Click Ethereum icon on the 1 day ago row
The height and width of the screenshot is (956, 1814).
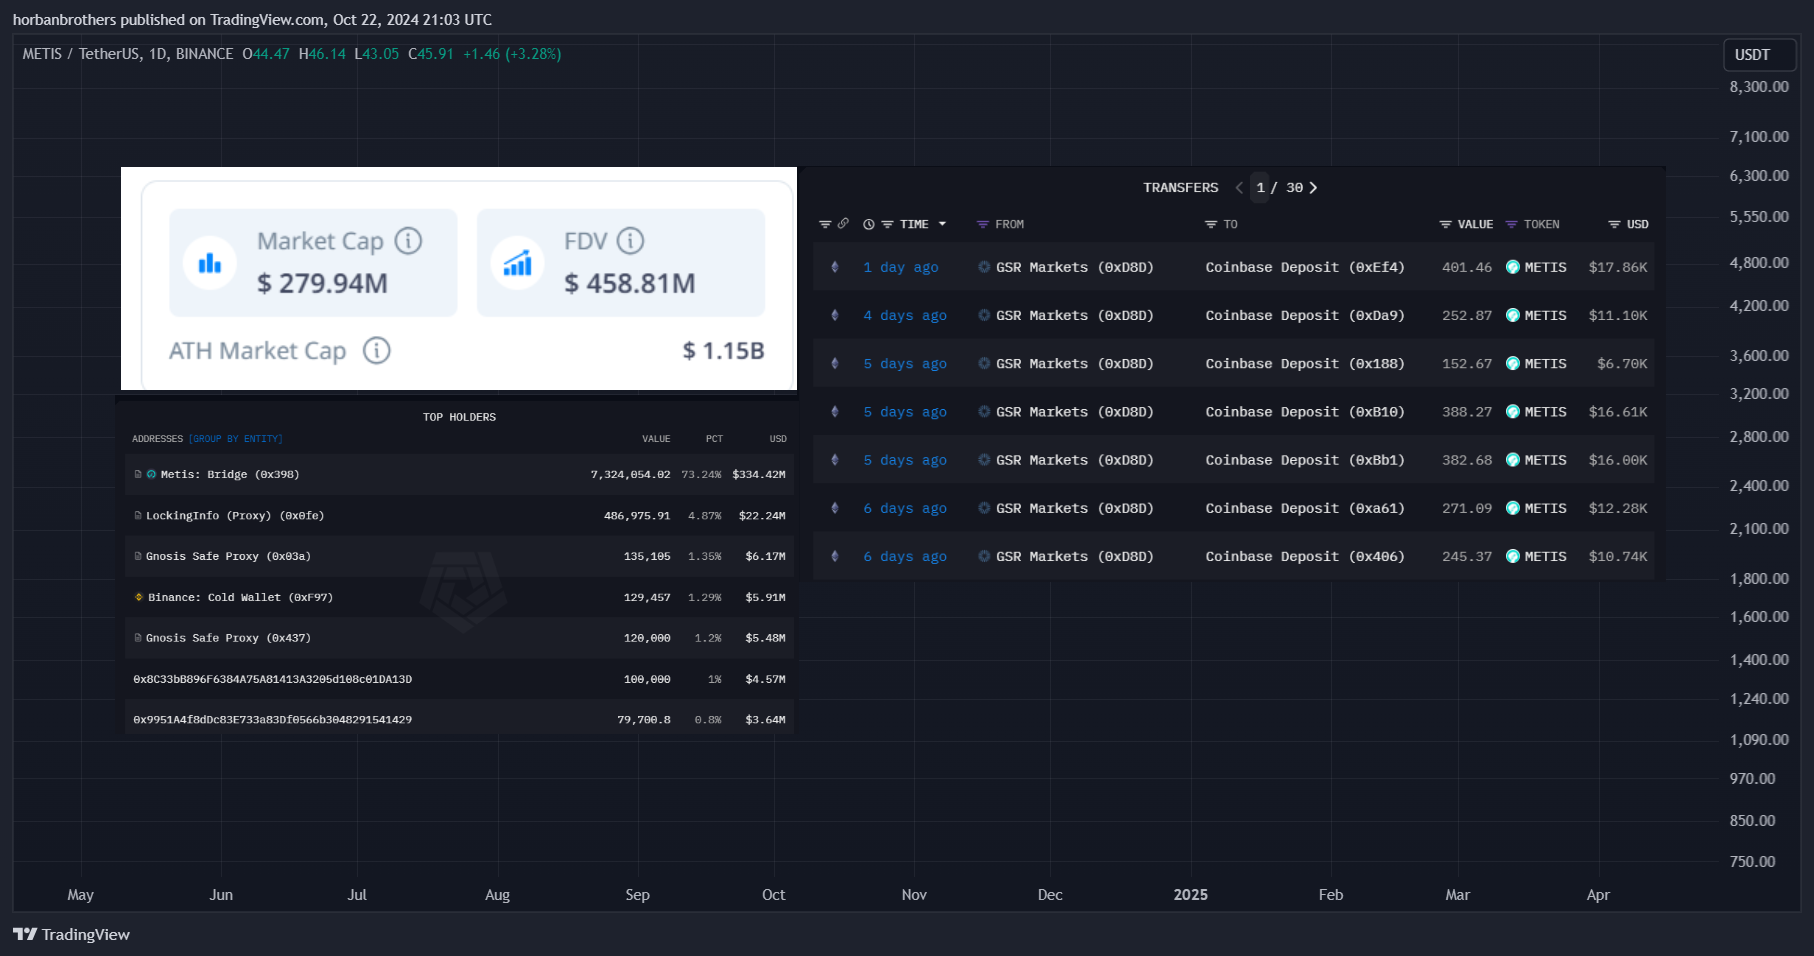[x=835, y=267]
